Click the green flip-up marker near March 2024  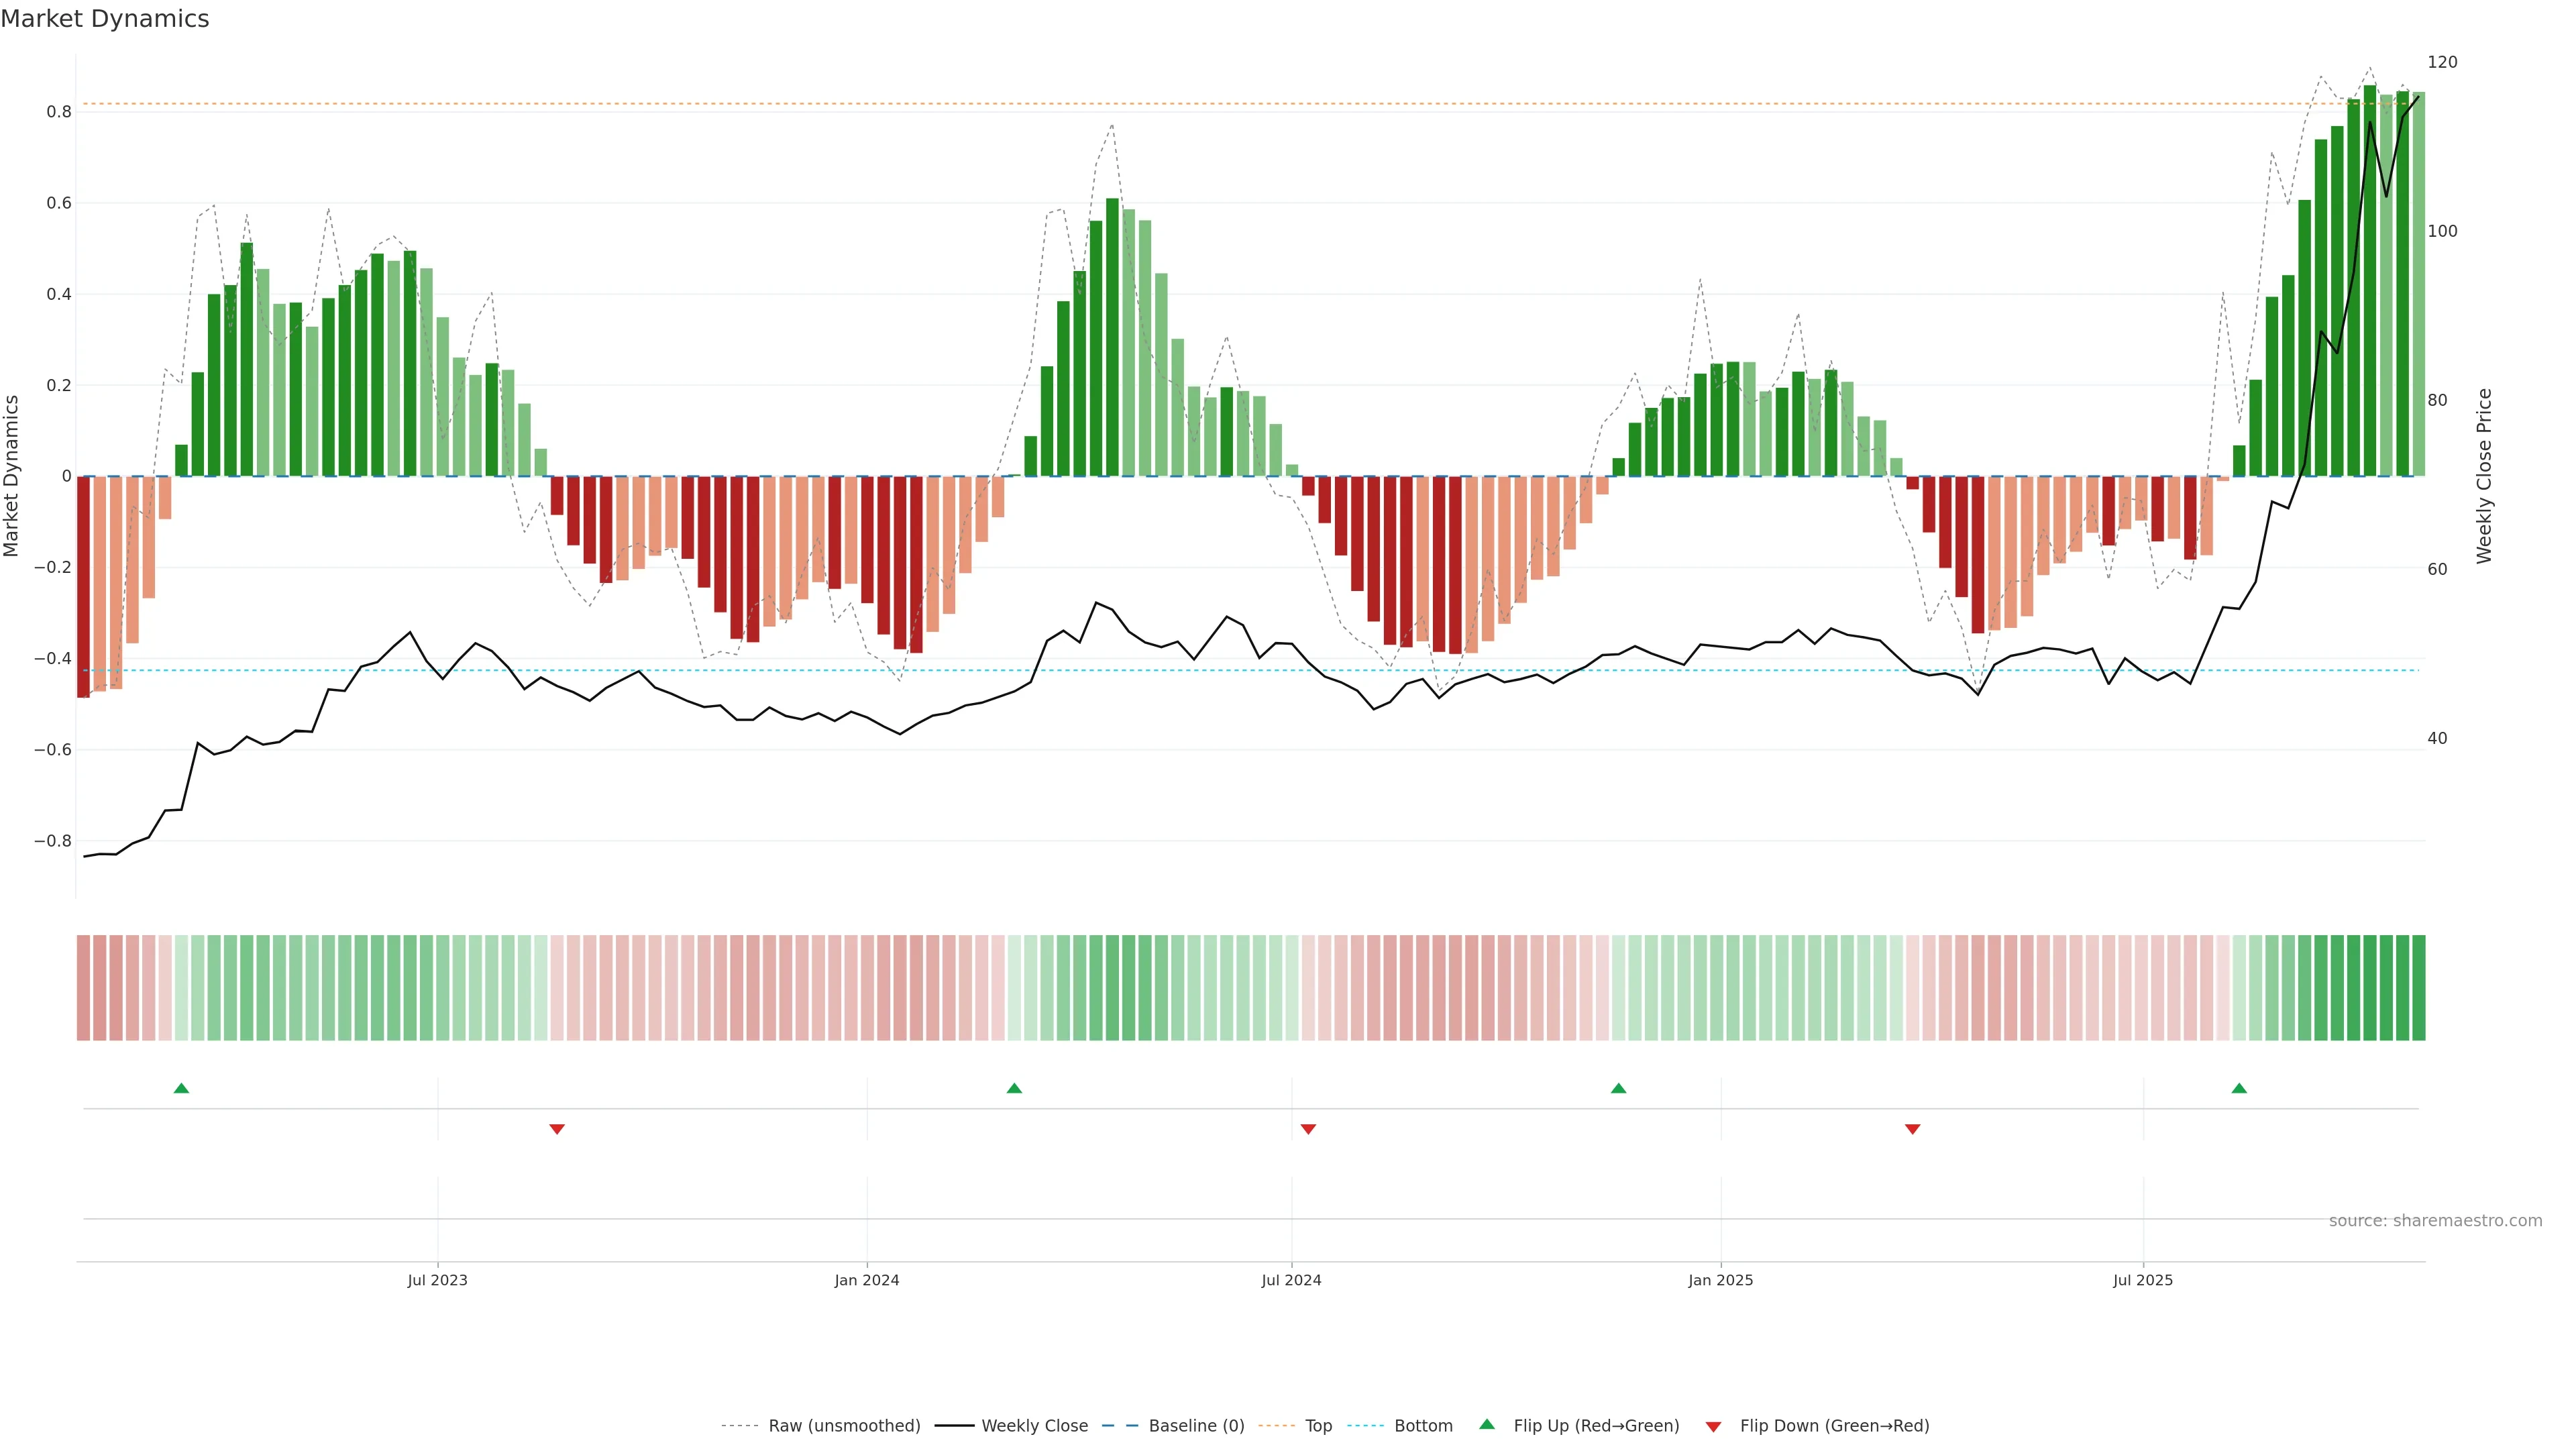[1014, 1088]
